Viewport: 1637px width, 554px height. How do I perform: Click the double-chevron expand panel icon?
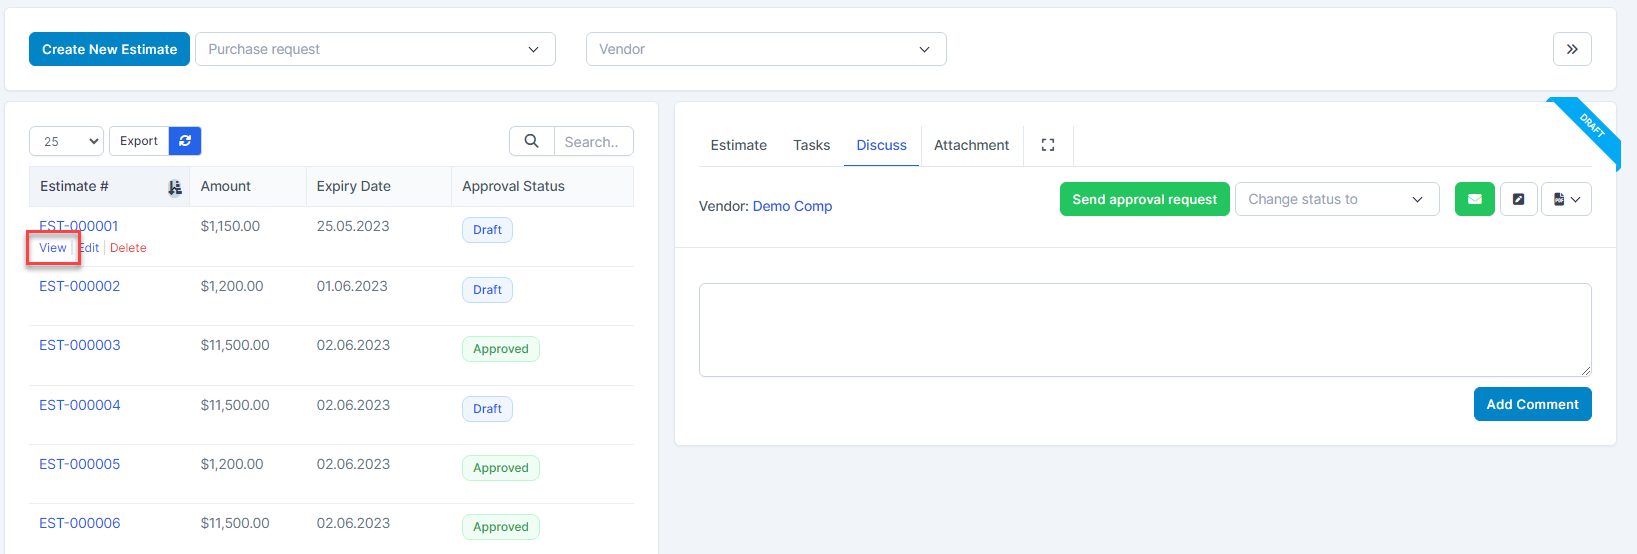(1572, 49)
